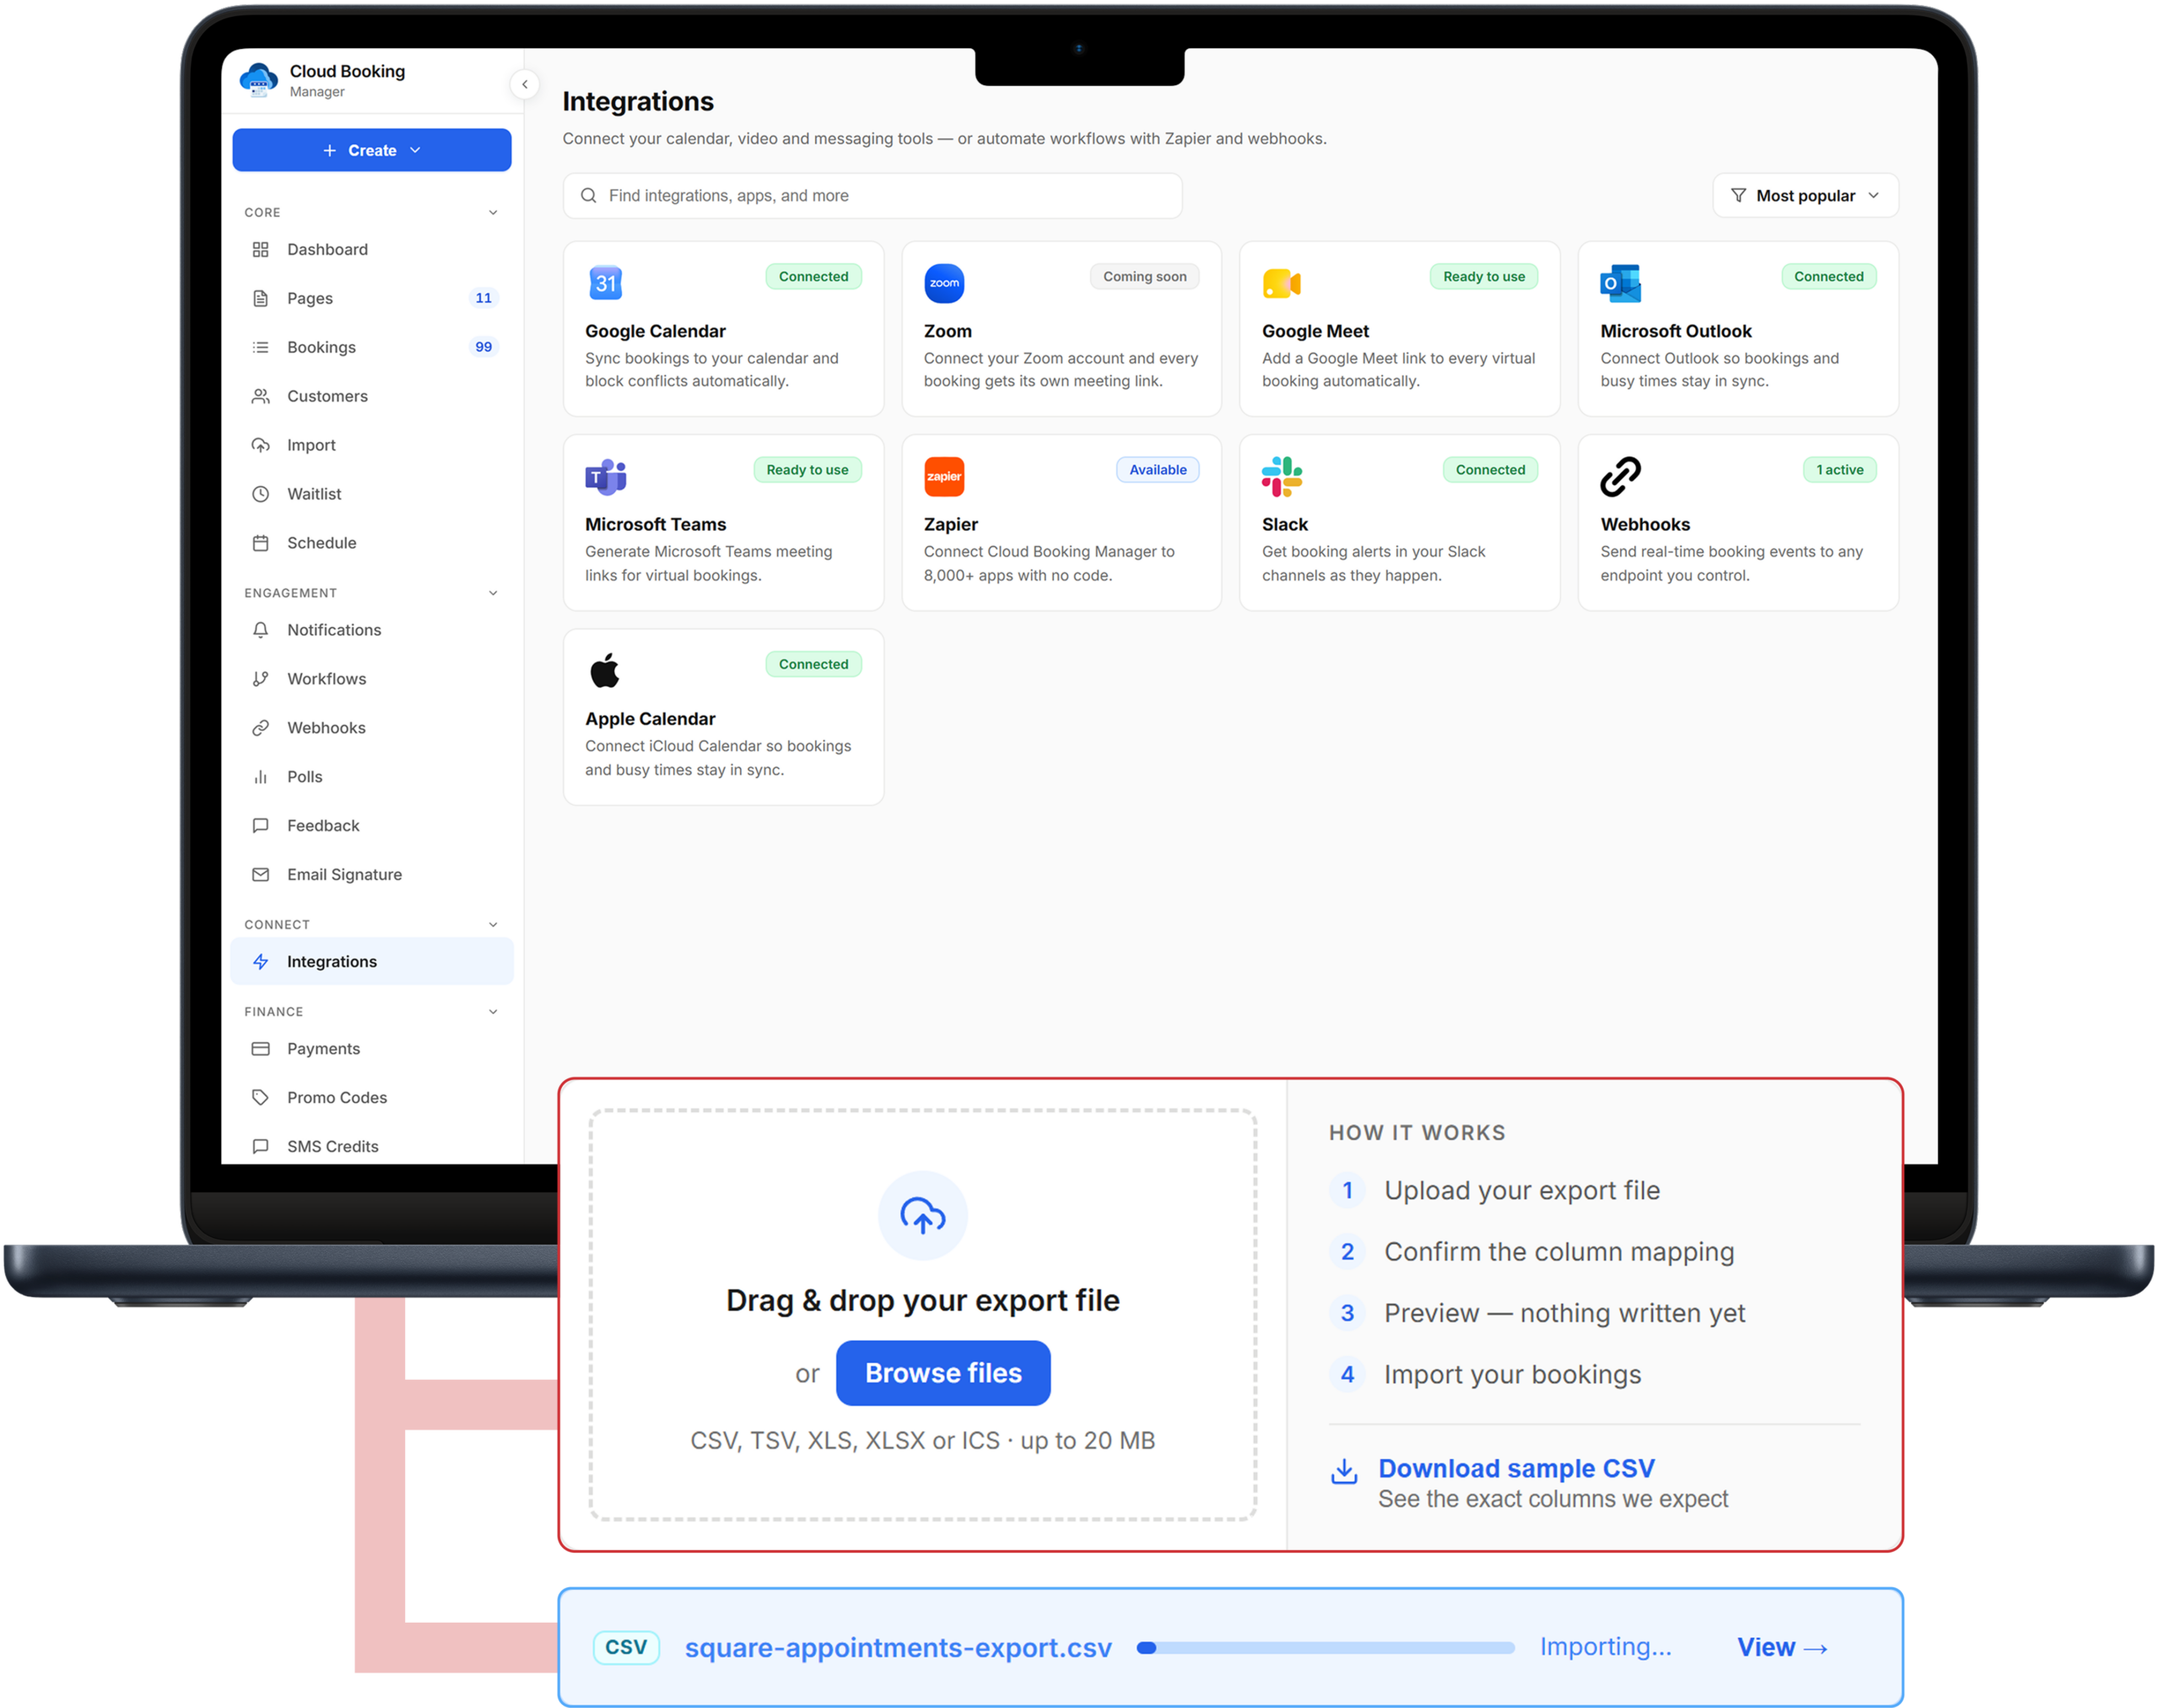This screenshot has width=2160, height=1708.
Task: Click the Zoom app icon
Action: (x=944, y=283)
